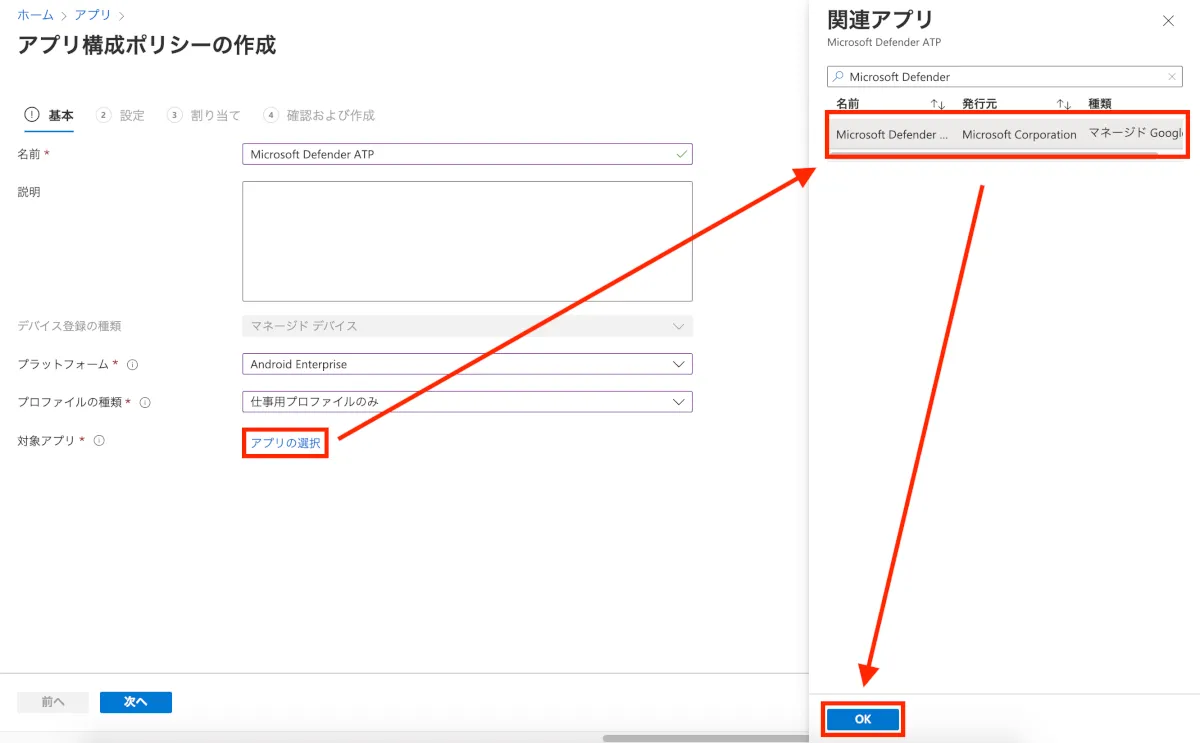Click the info icon next to プラットフォーム
This screenshot has height=743, width=1200.
[133, 364]
